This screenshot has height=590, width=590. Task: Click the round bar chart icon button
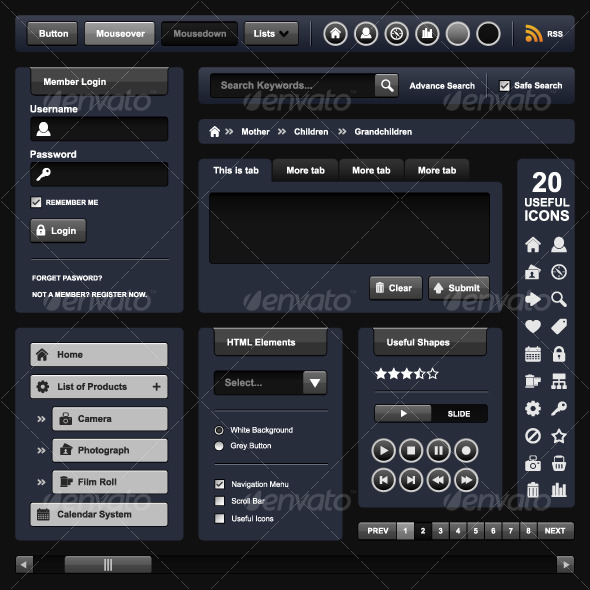(427, 34)
